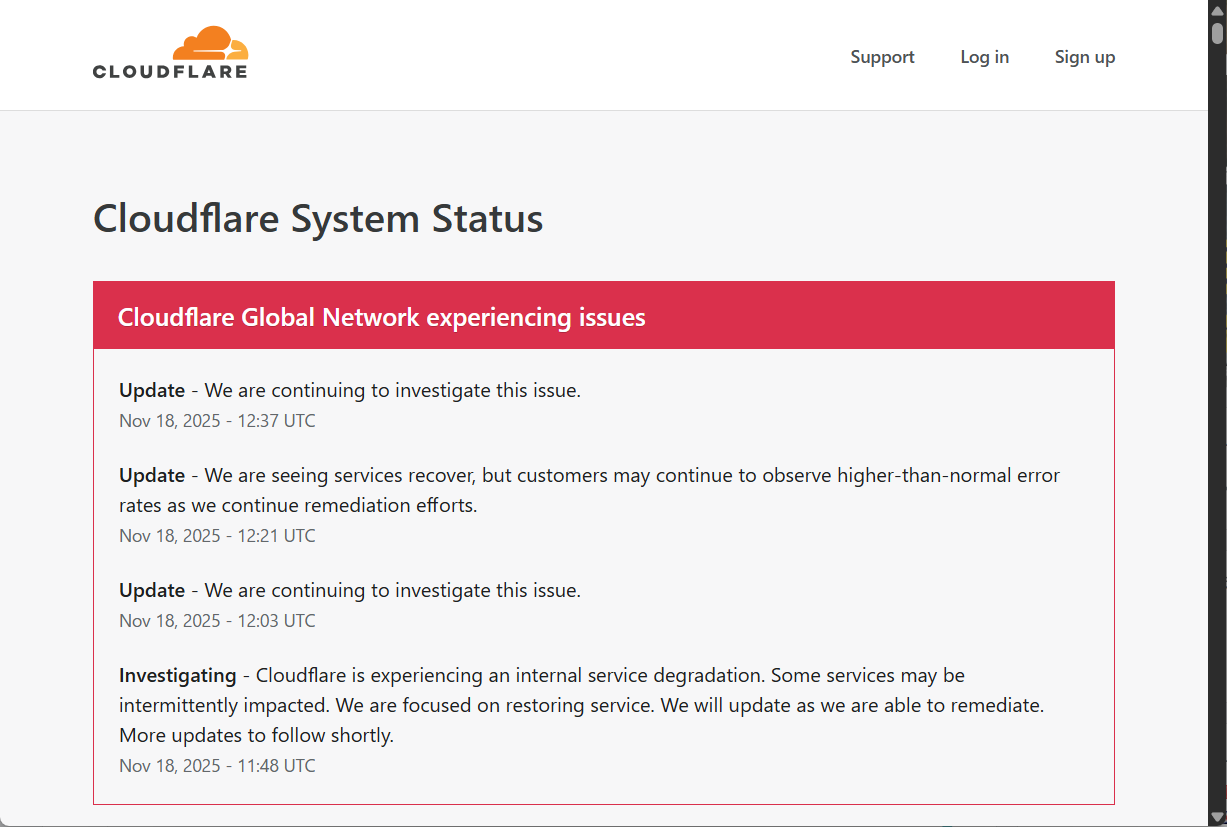Viewport: 1227px width, 827px height.
Task: Select the 'Cloudflare Global Network experiencing issues' title
Action: (381, 317)
